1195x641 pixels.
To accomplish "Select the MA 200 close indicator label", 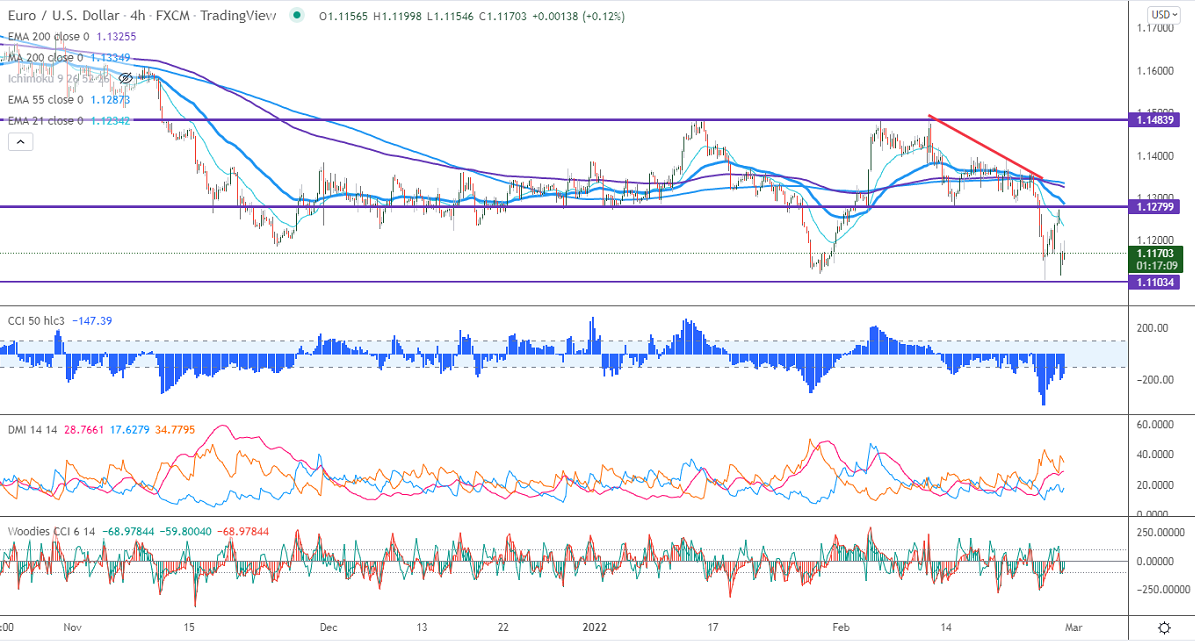I will coord(47,57).
